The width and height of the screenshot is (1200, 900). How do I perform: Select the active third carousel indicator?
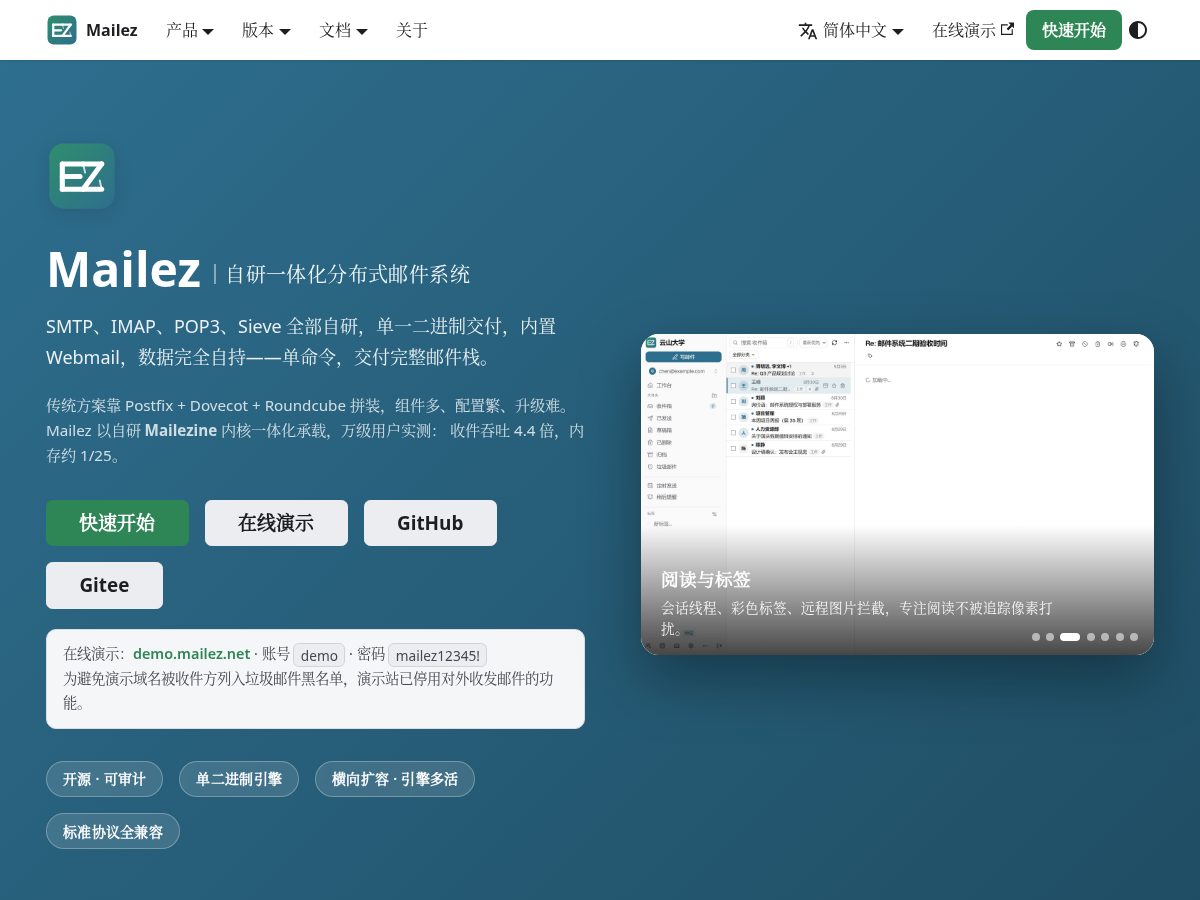pyautogui.click(x=1070, y=637)
